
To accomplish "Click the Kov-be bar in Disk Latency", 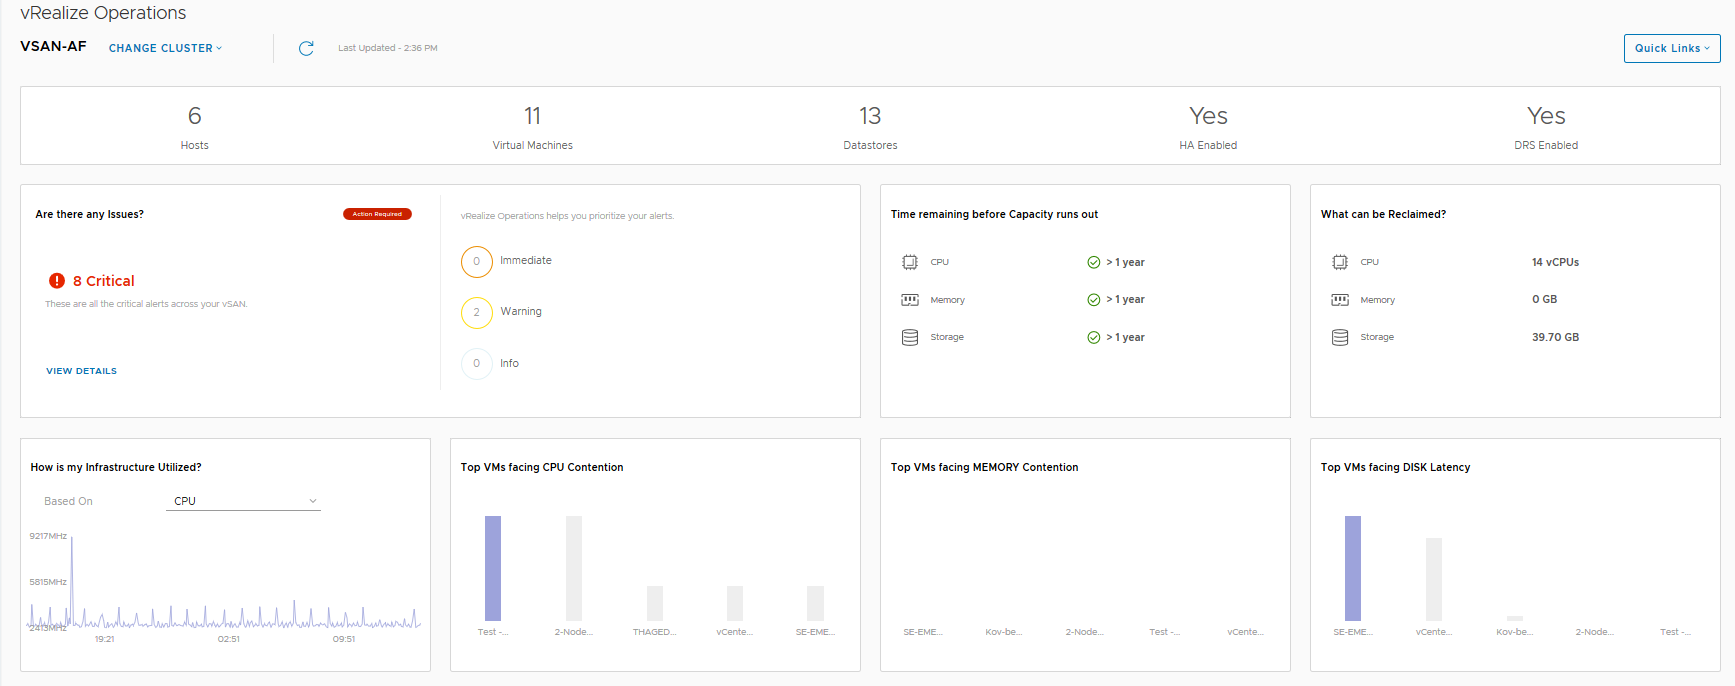I will pos(1515,618).
